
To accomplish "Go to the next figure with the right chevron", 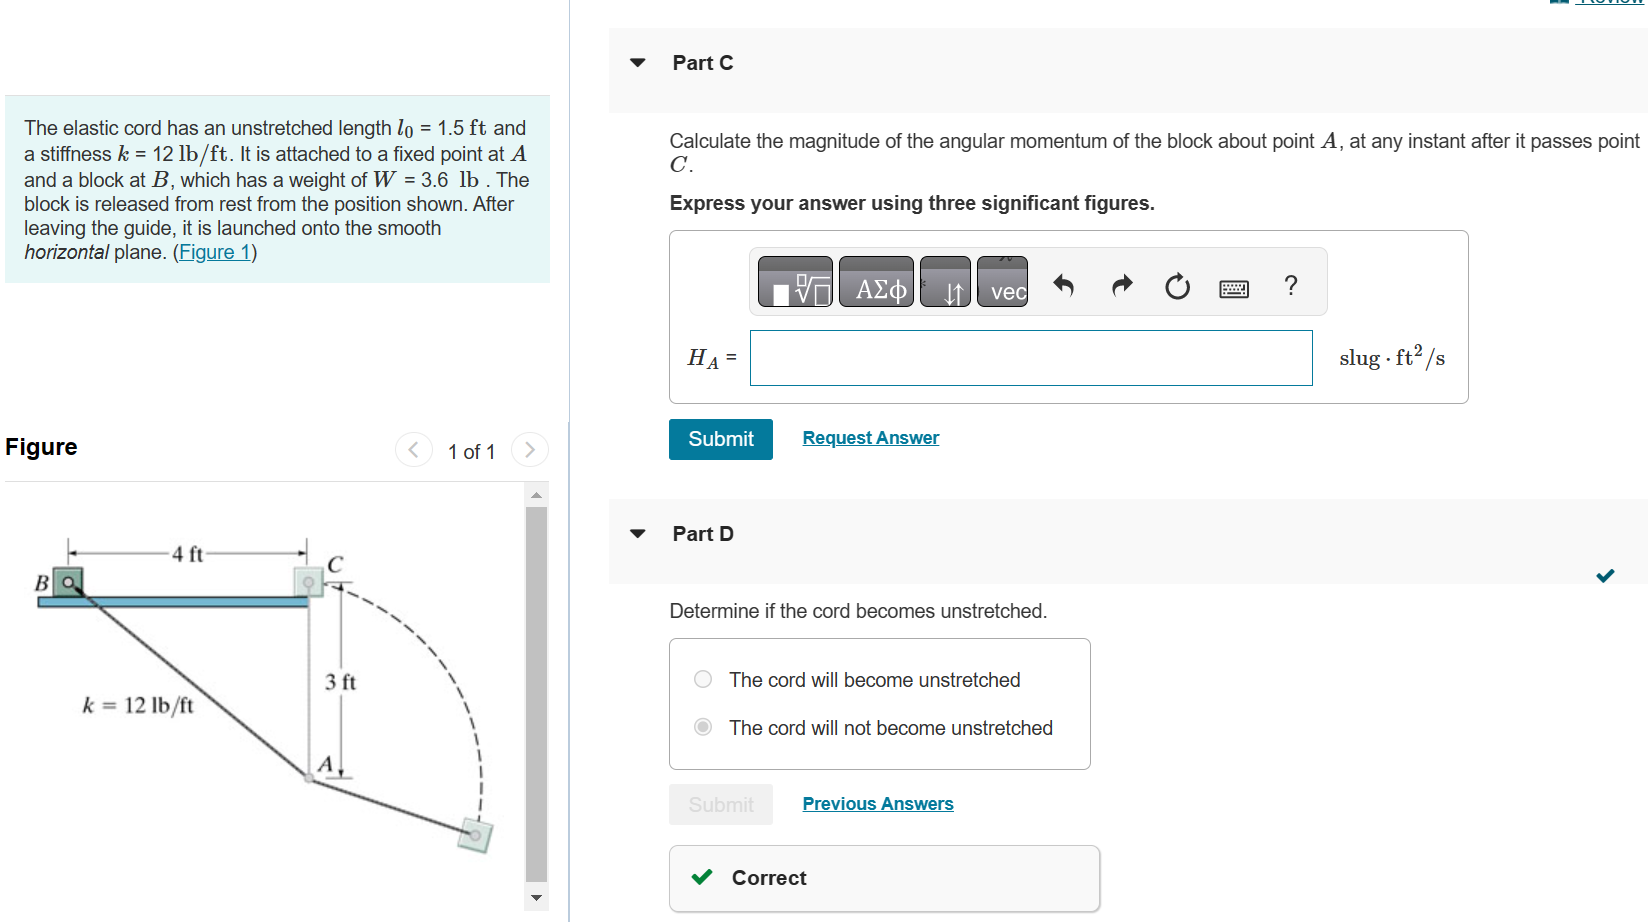I will [529, 450].
